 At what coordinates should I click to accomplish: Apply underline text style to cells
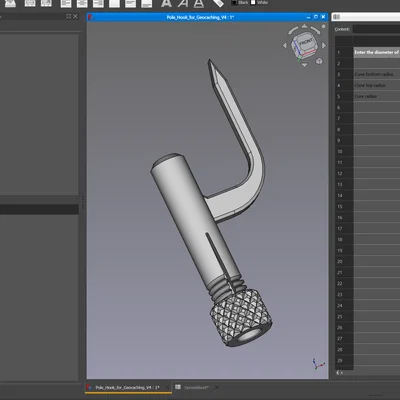199,3
